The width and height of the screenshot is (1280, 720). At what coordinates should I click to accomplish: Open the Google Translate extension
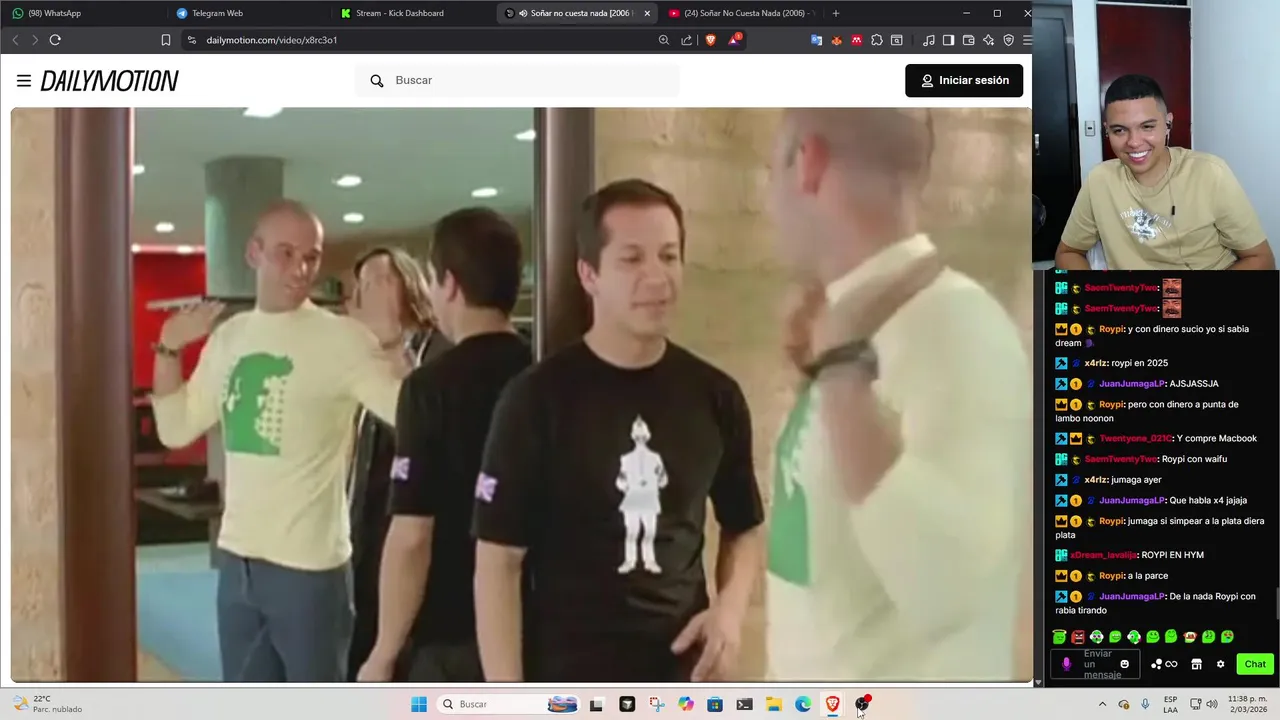click(x=816, y=40)
